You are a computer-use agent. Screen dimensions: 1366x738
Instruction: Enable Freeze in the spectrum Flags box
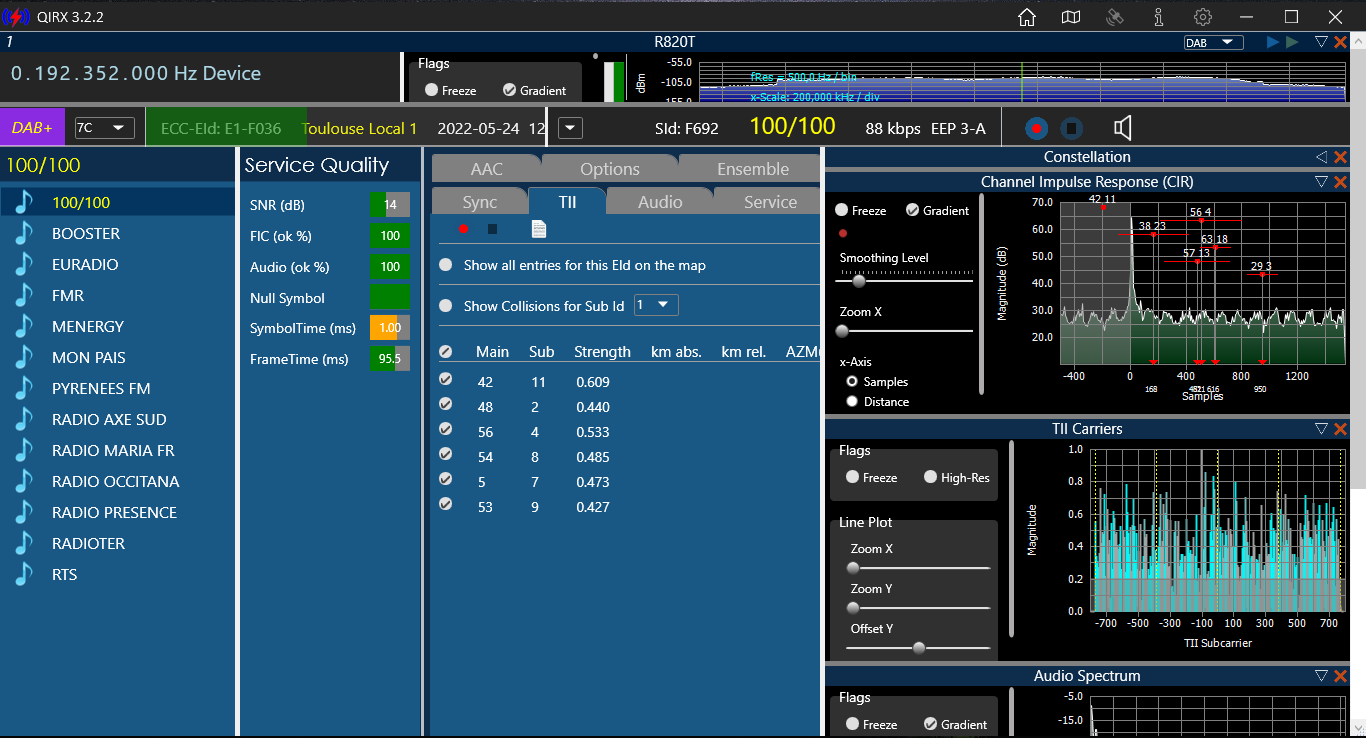point(432,90)
